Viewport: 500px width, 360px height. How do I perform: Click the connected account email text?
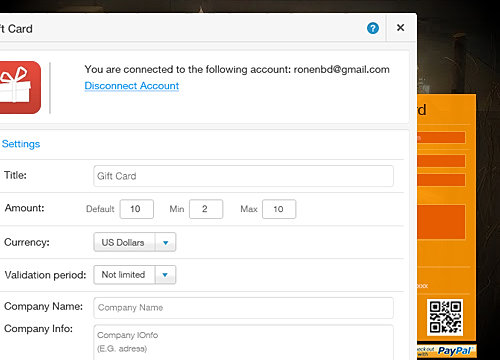pos(341,69)
